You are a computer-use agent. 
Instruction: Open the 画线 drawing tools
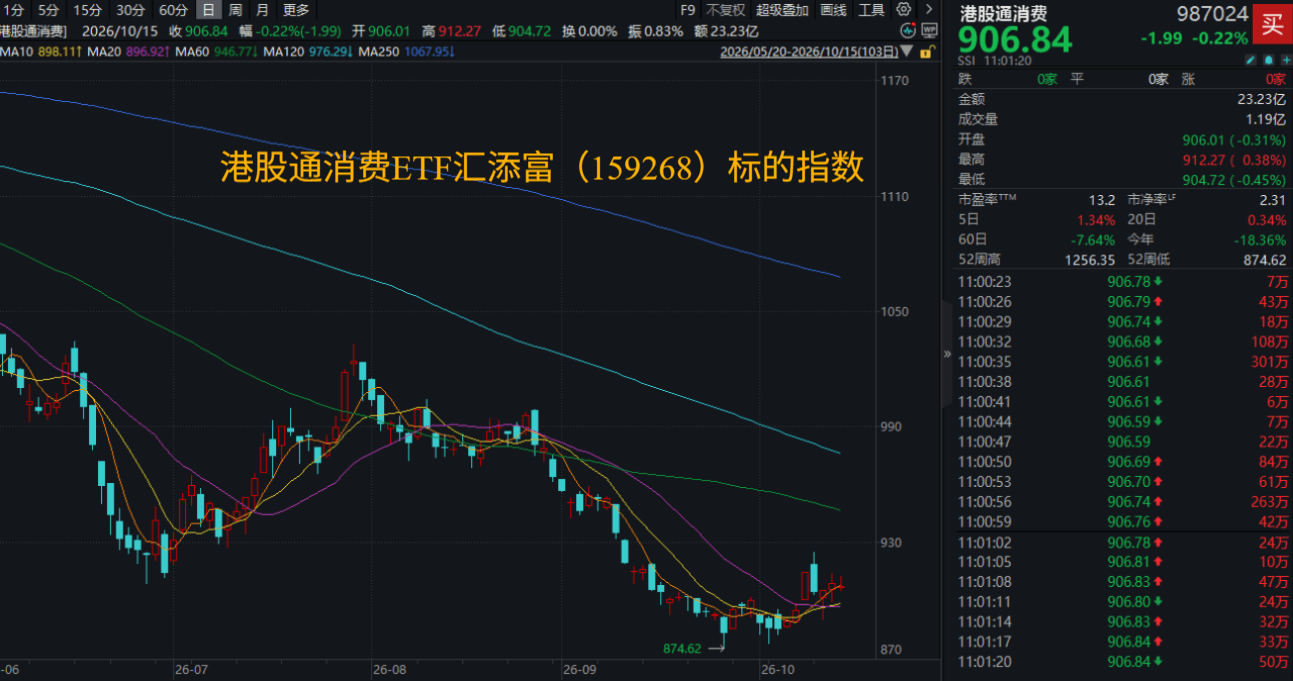833,10
